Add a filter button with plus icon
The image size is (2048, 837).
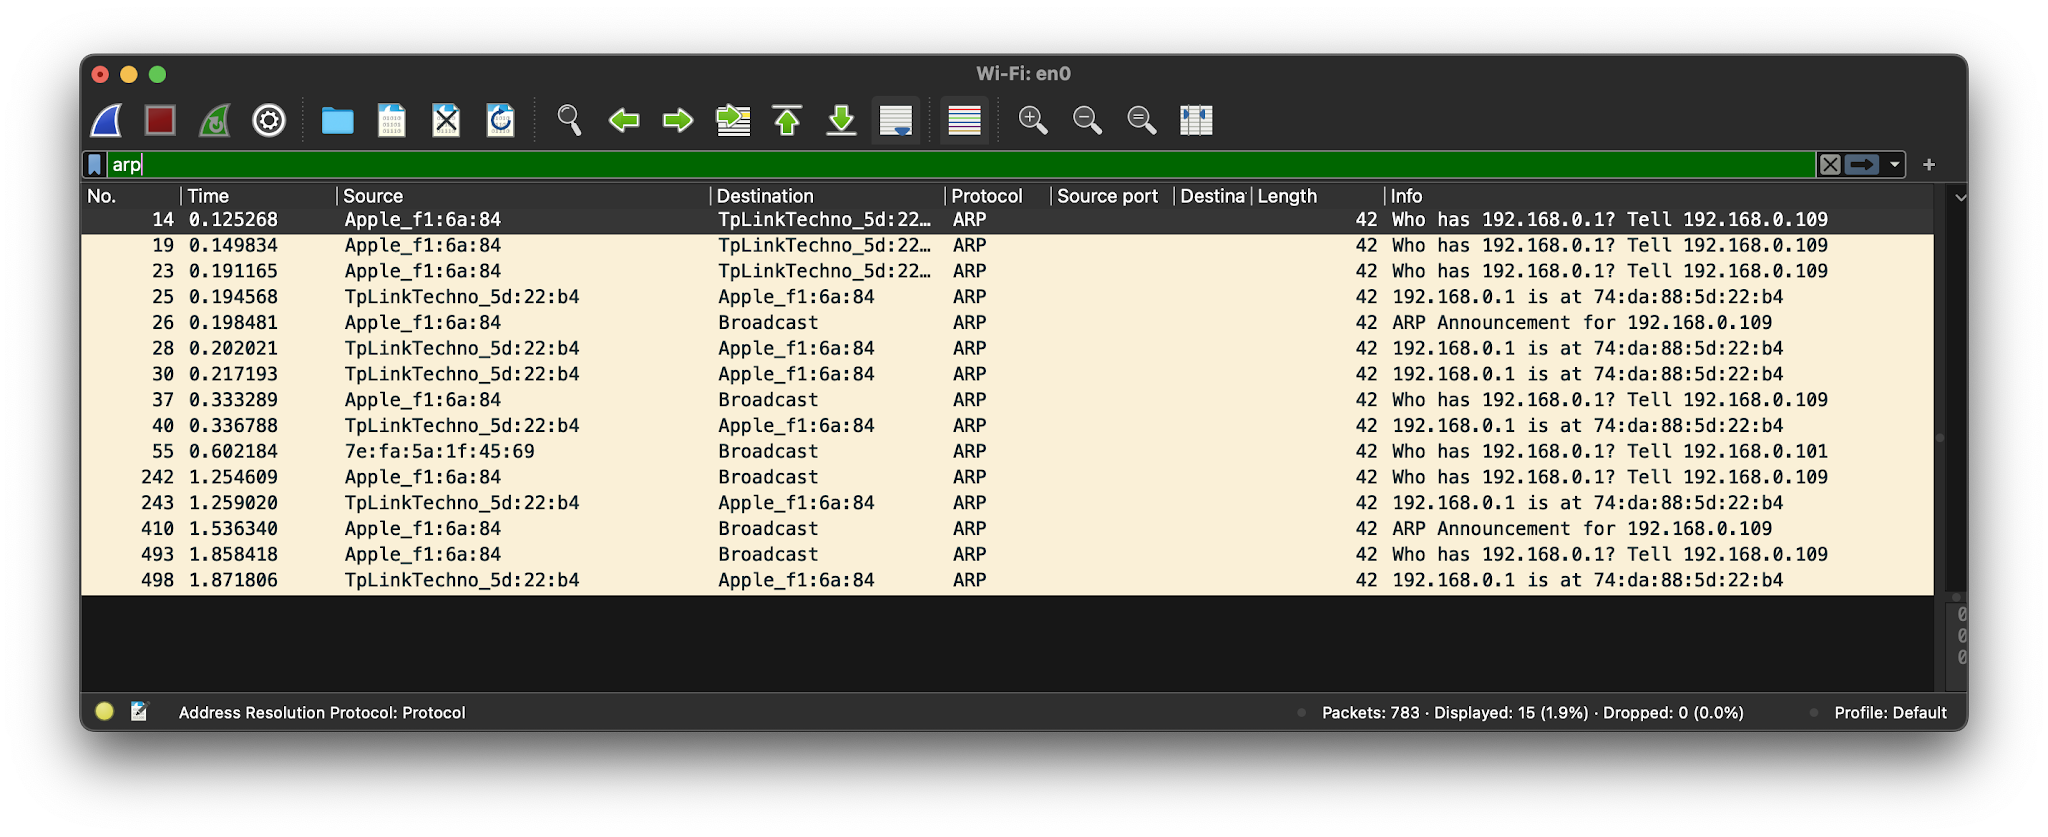tap(1929, 165)
